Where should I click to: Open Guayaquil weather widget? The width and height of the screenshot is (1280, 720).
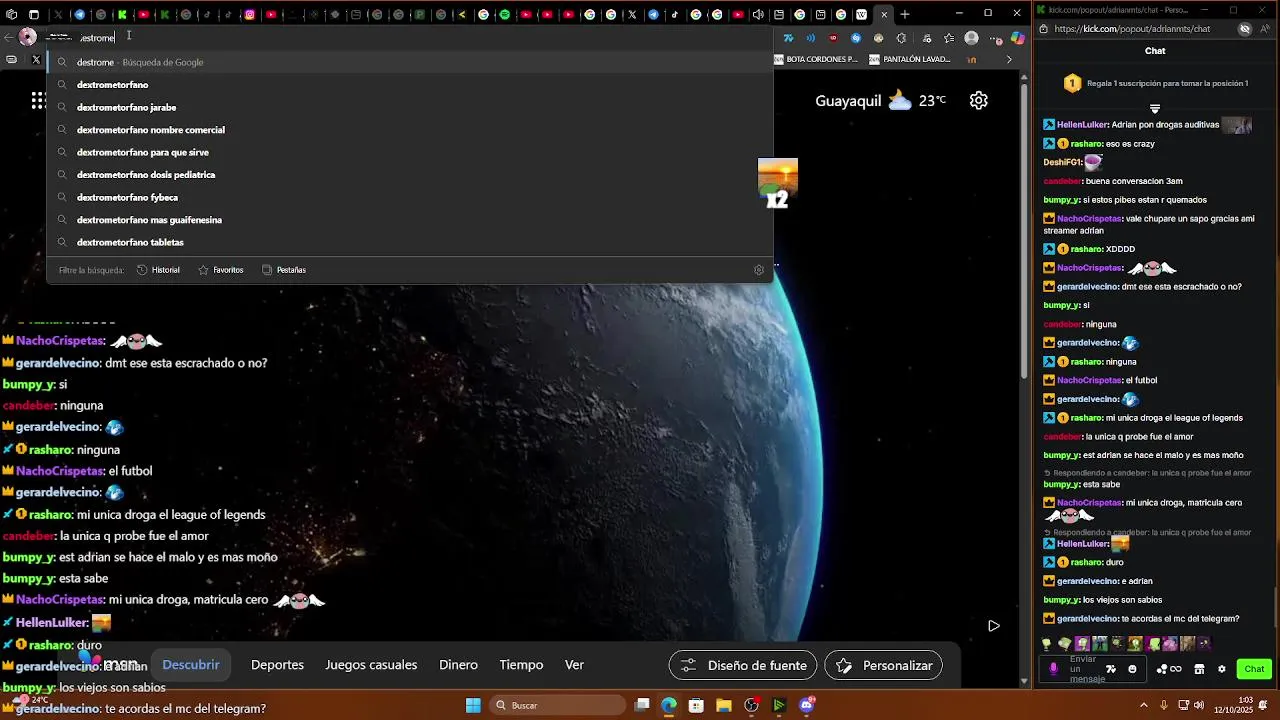pyautogui.click(x=880, y=100)
